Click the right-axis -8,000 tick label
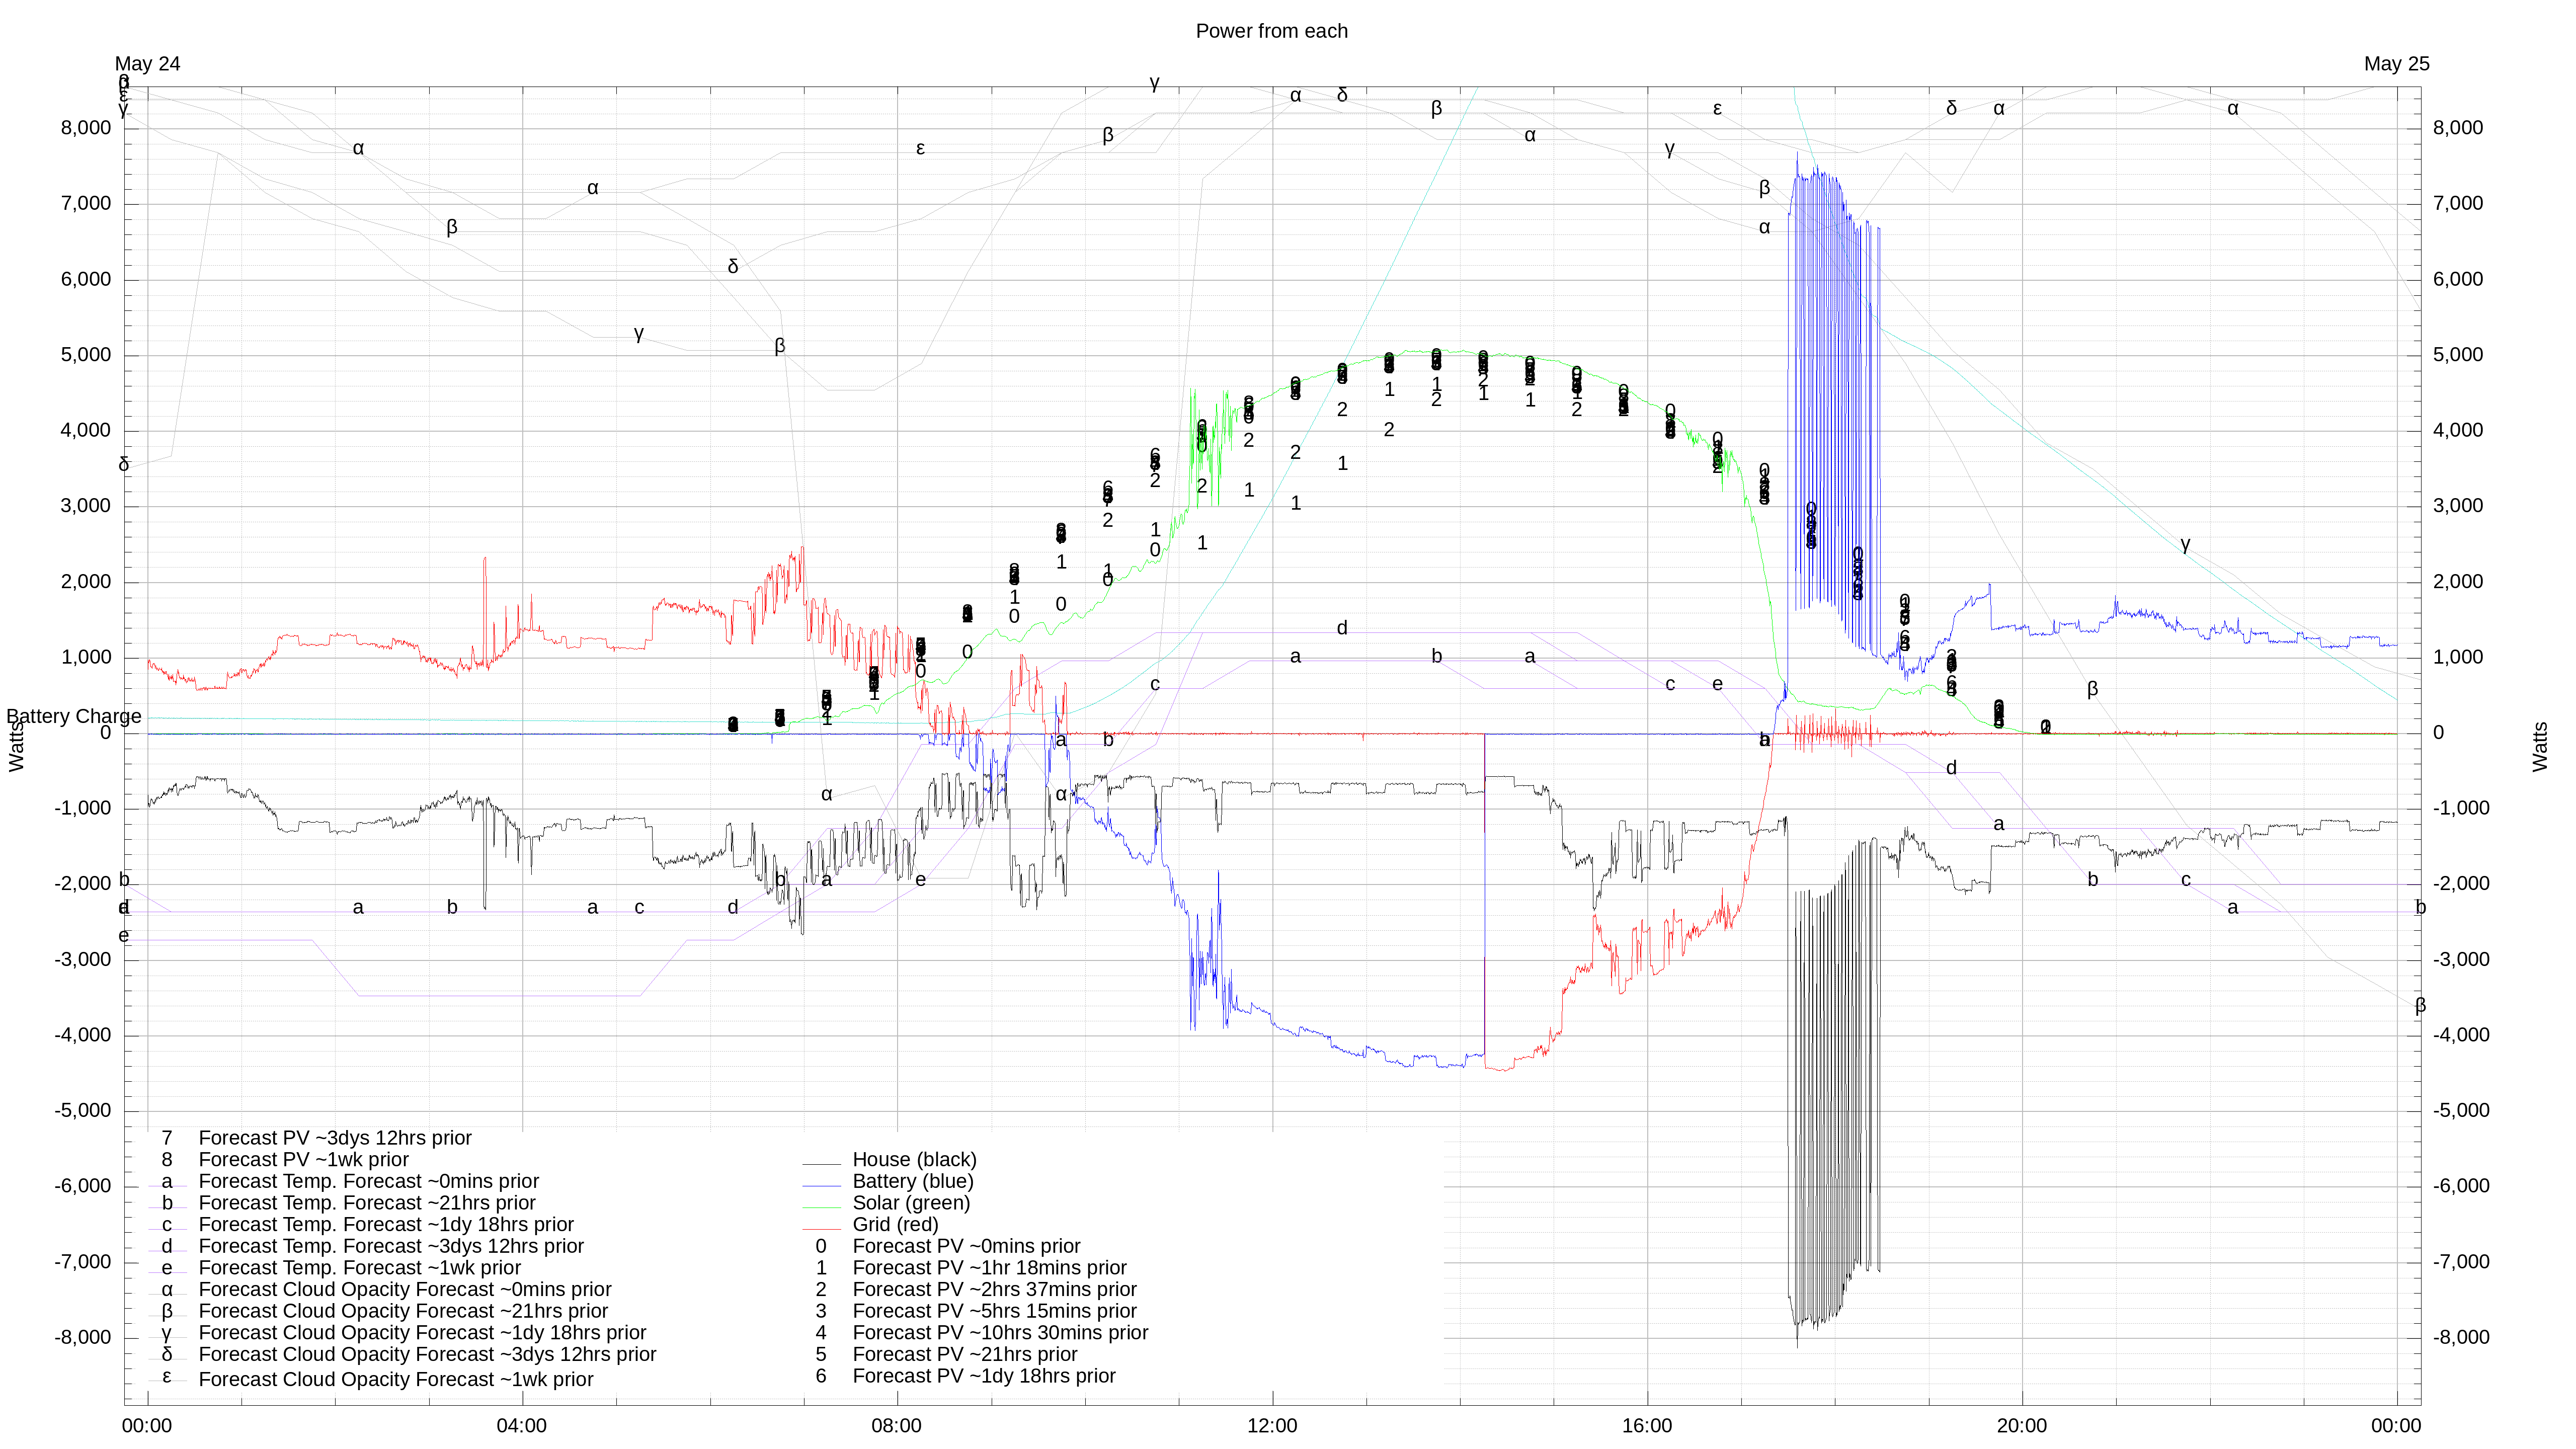 pos(2461,1338)
